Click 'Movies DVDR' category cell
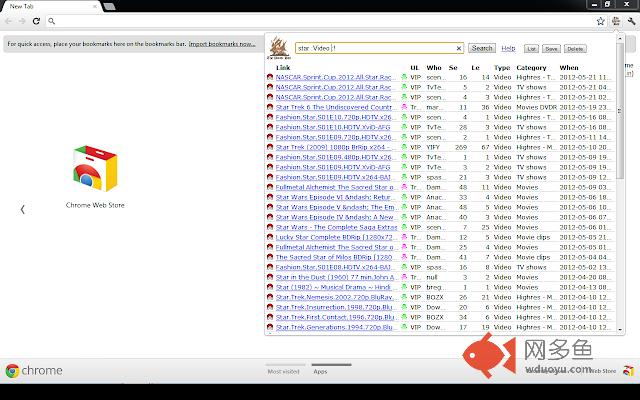This screenshot has height=400, width=640. click(x=536, y=107)
